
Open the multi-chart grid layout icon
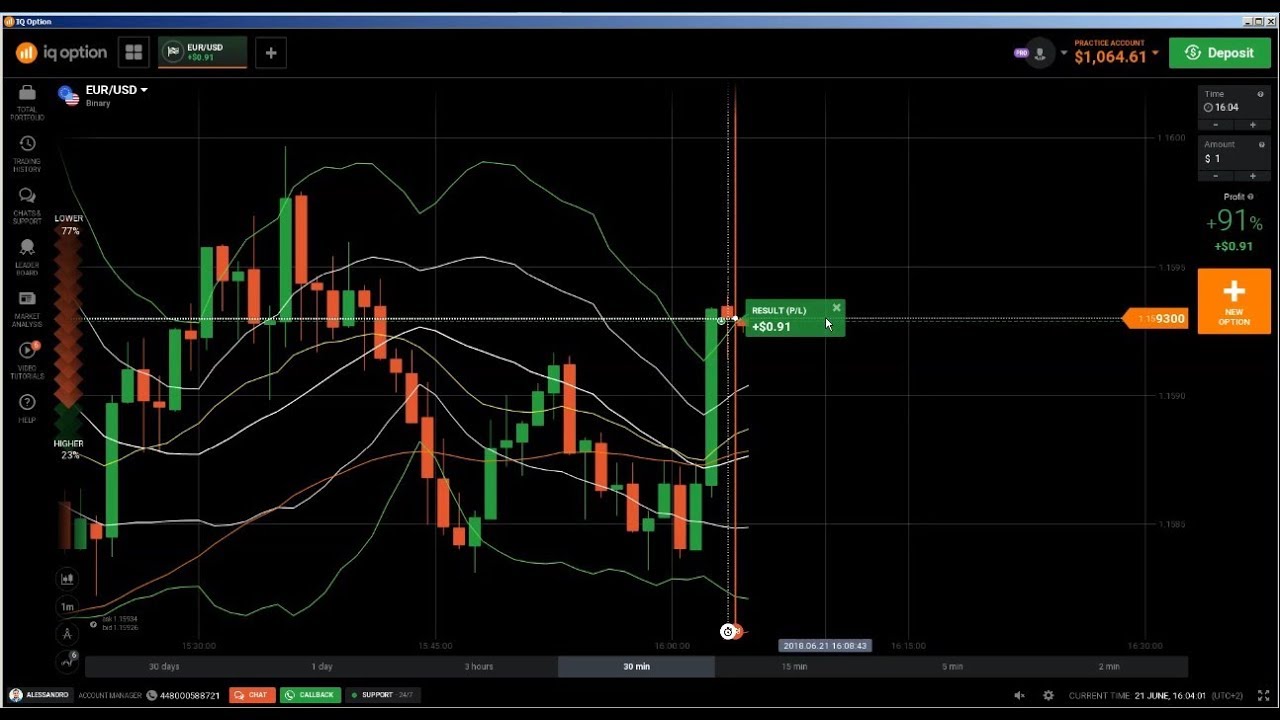point(133,53)
